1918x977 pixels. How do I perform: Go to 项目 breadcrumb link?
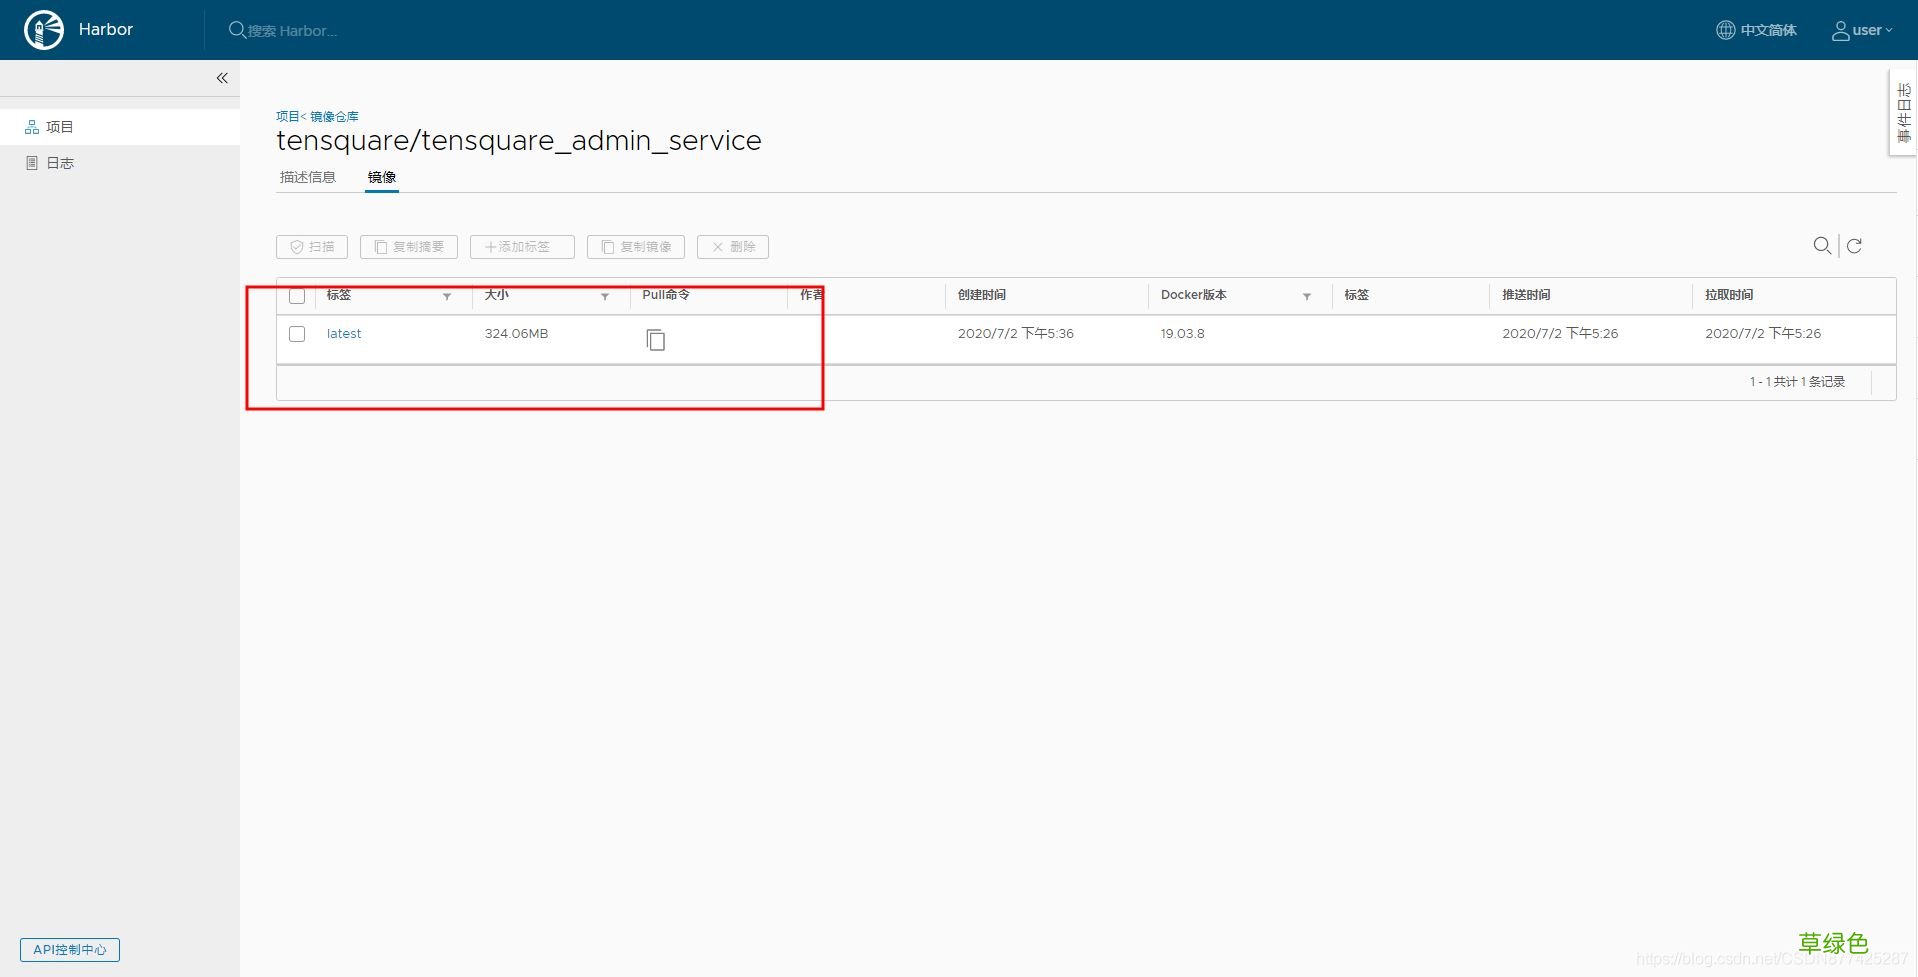coord(288,116)
